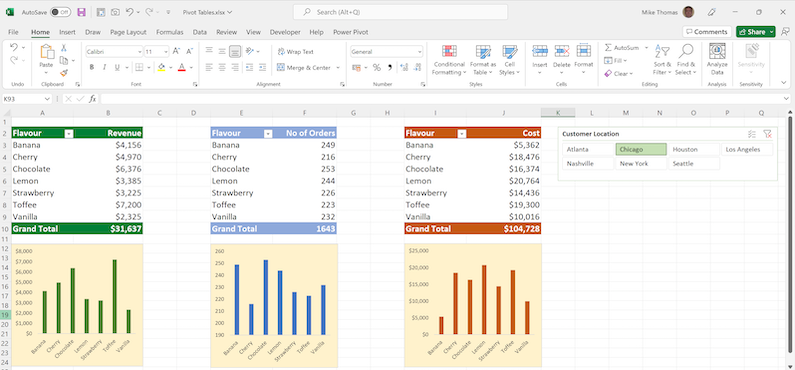Click the Conditional Formatting icon
The image size is (795, 370).
[449, 51]
